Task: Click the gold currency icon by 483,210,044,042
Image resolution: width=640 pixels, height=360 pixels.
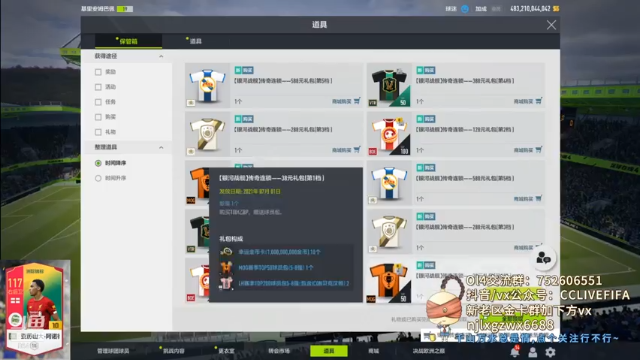Action: pos(556,9)
